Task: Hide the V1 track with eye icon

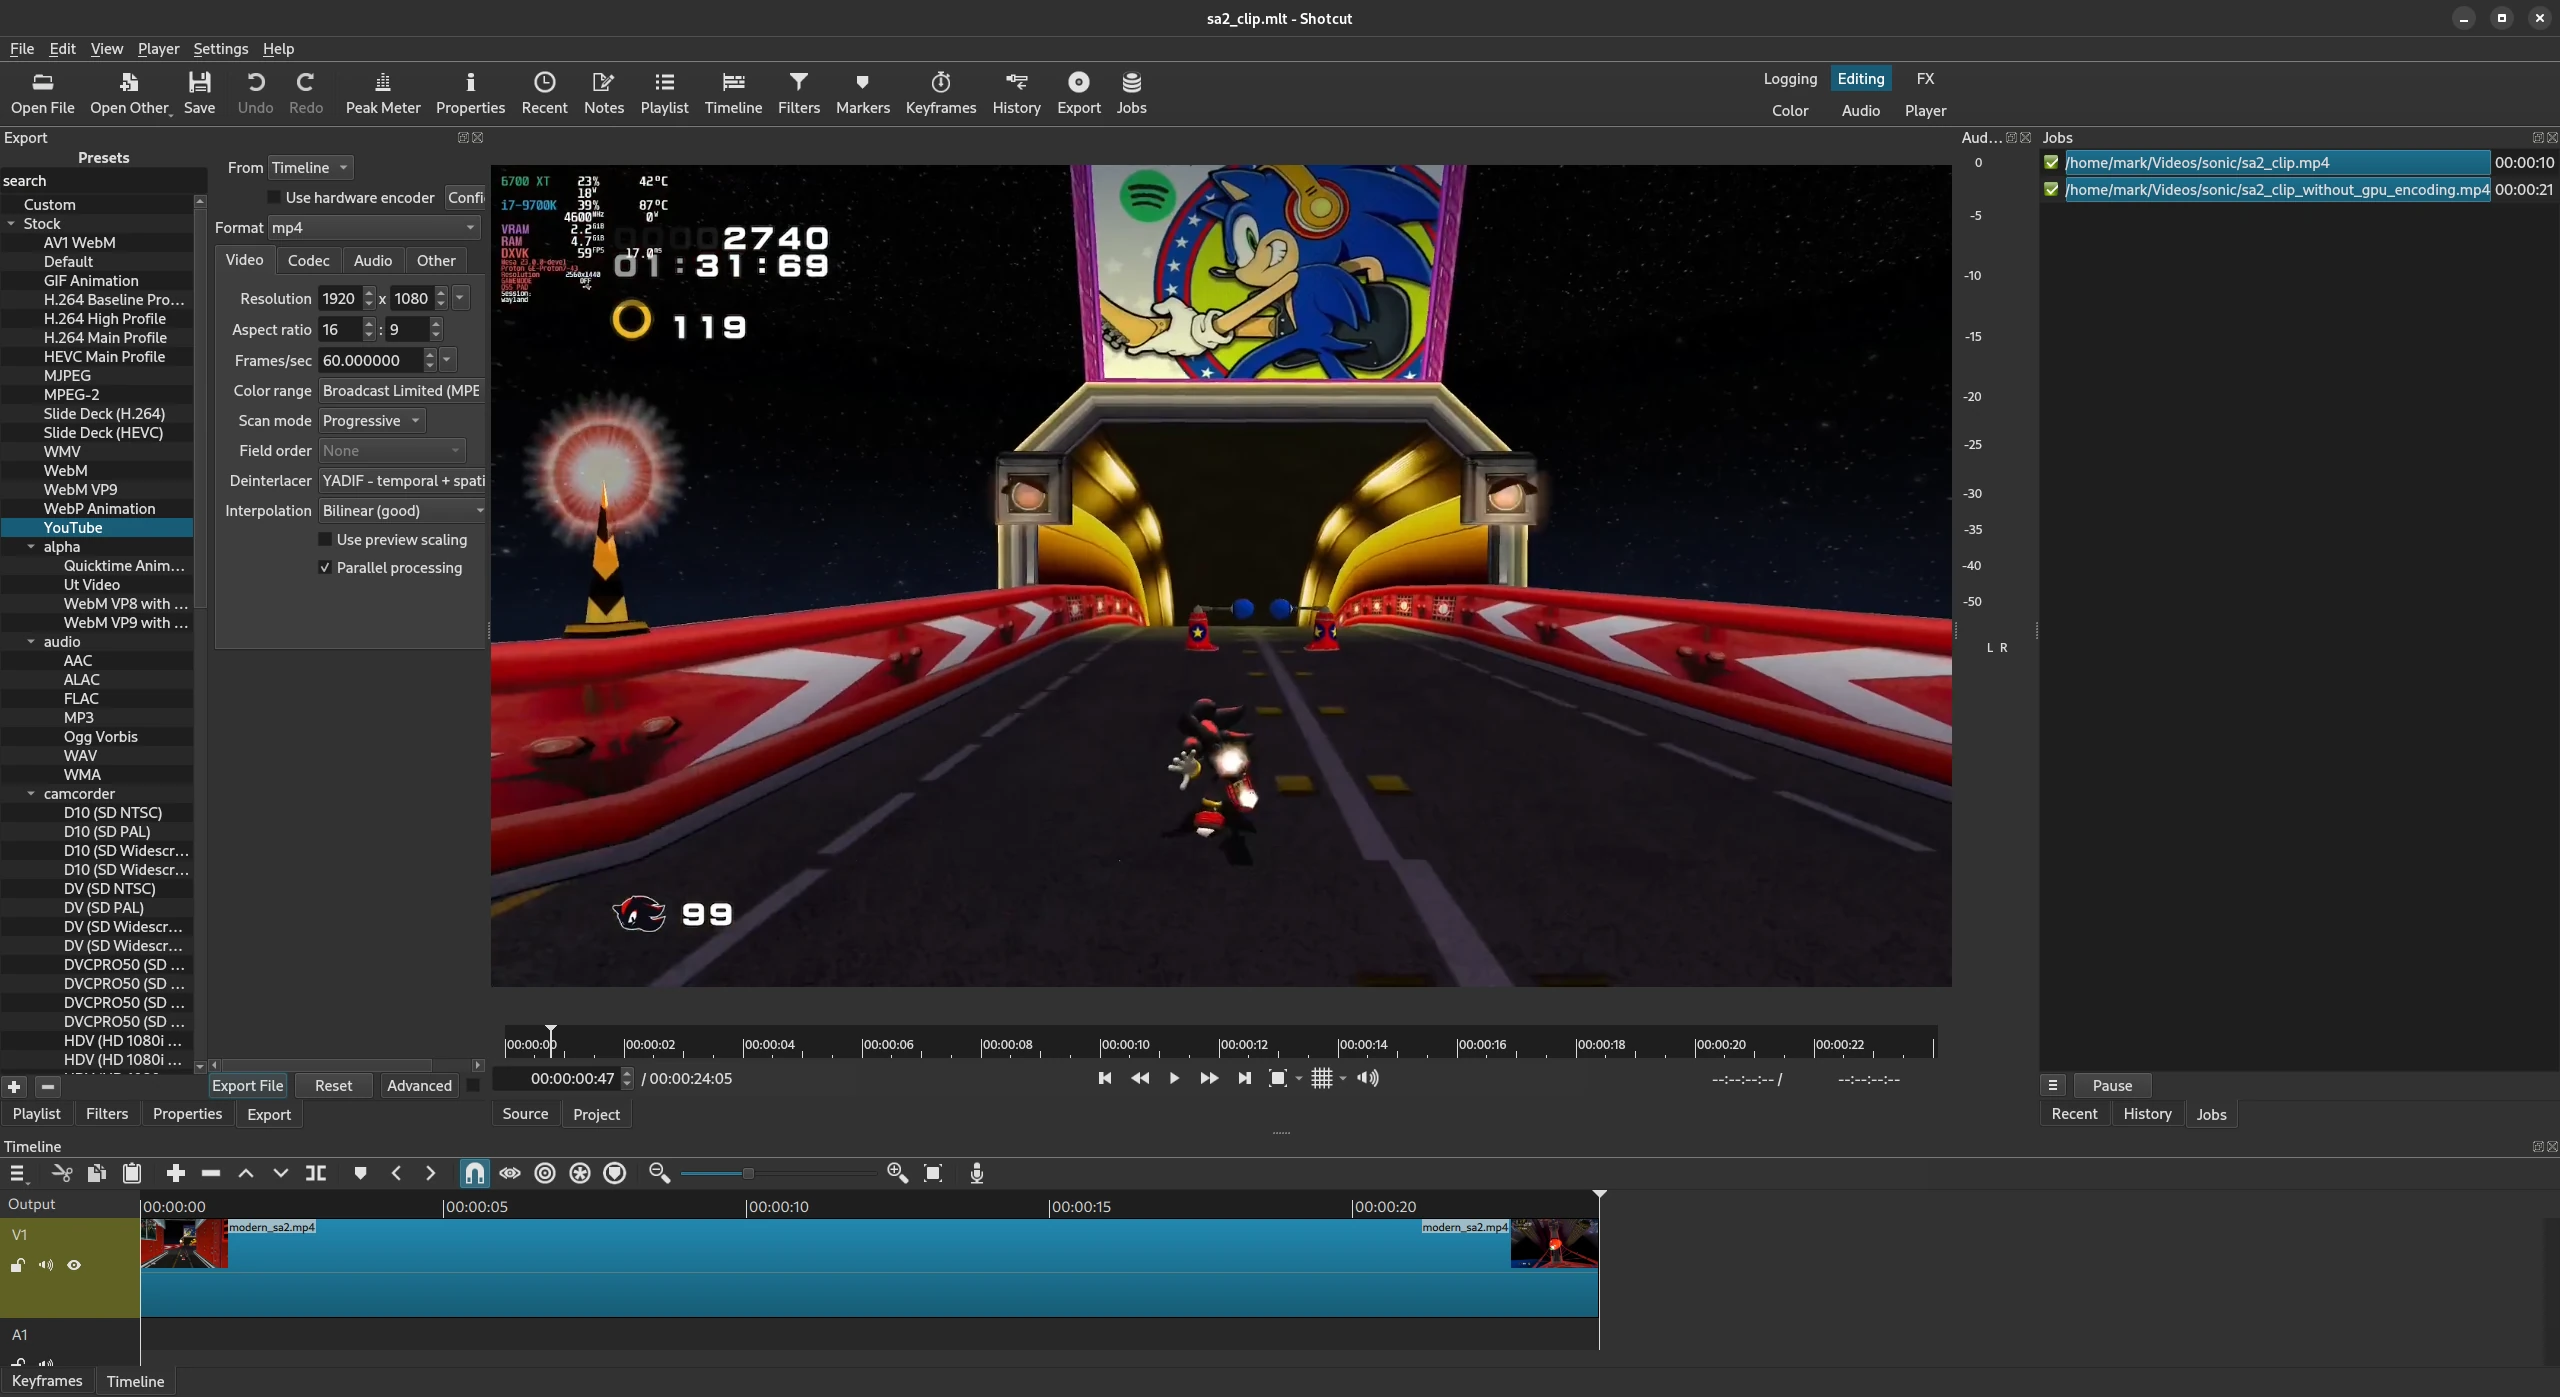Action: 74,1265
